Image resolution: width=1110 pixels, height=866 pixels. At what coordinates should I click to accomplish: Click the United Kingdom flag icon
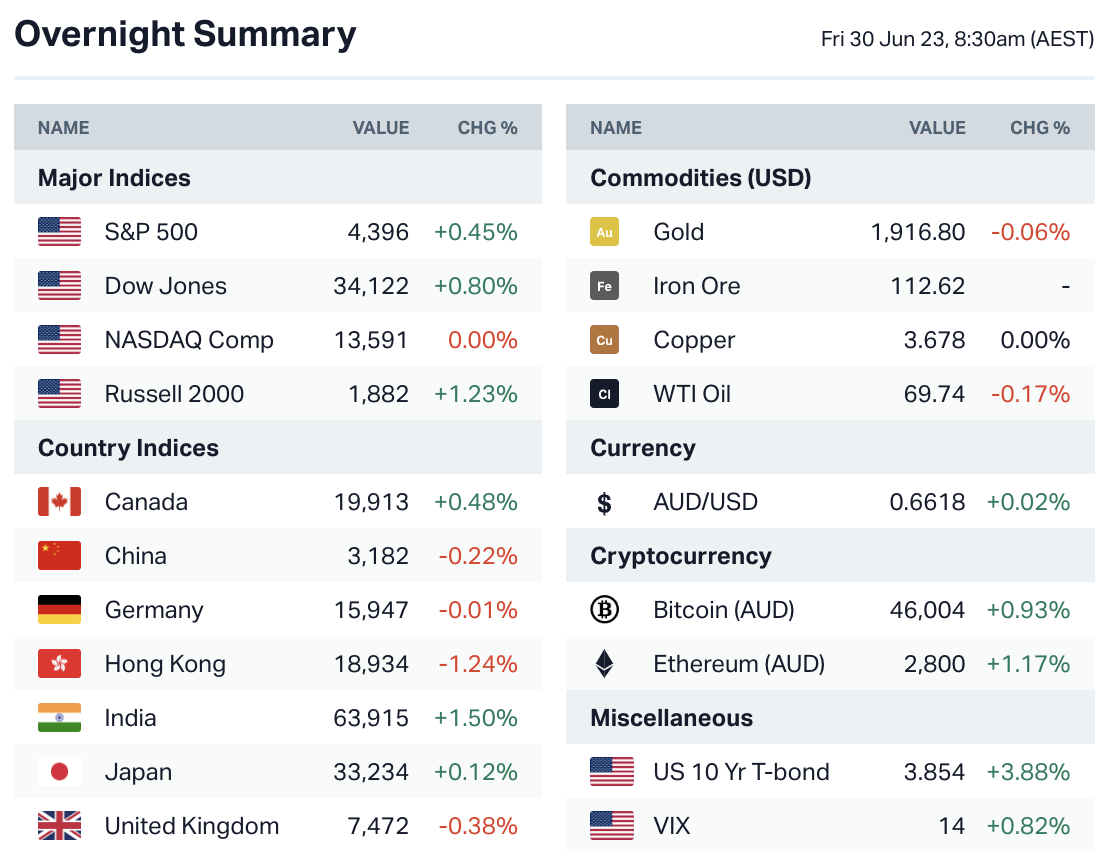coord(59,826)
